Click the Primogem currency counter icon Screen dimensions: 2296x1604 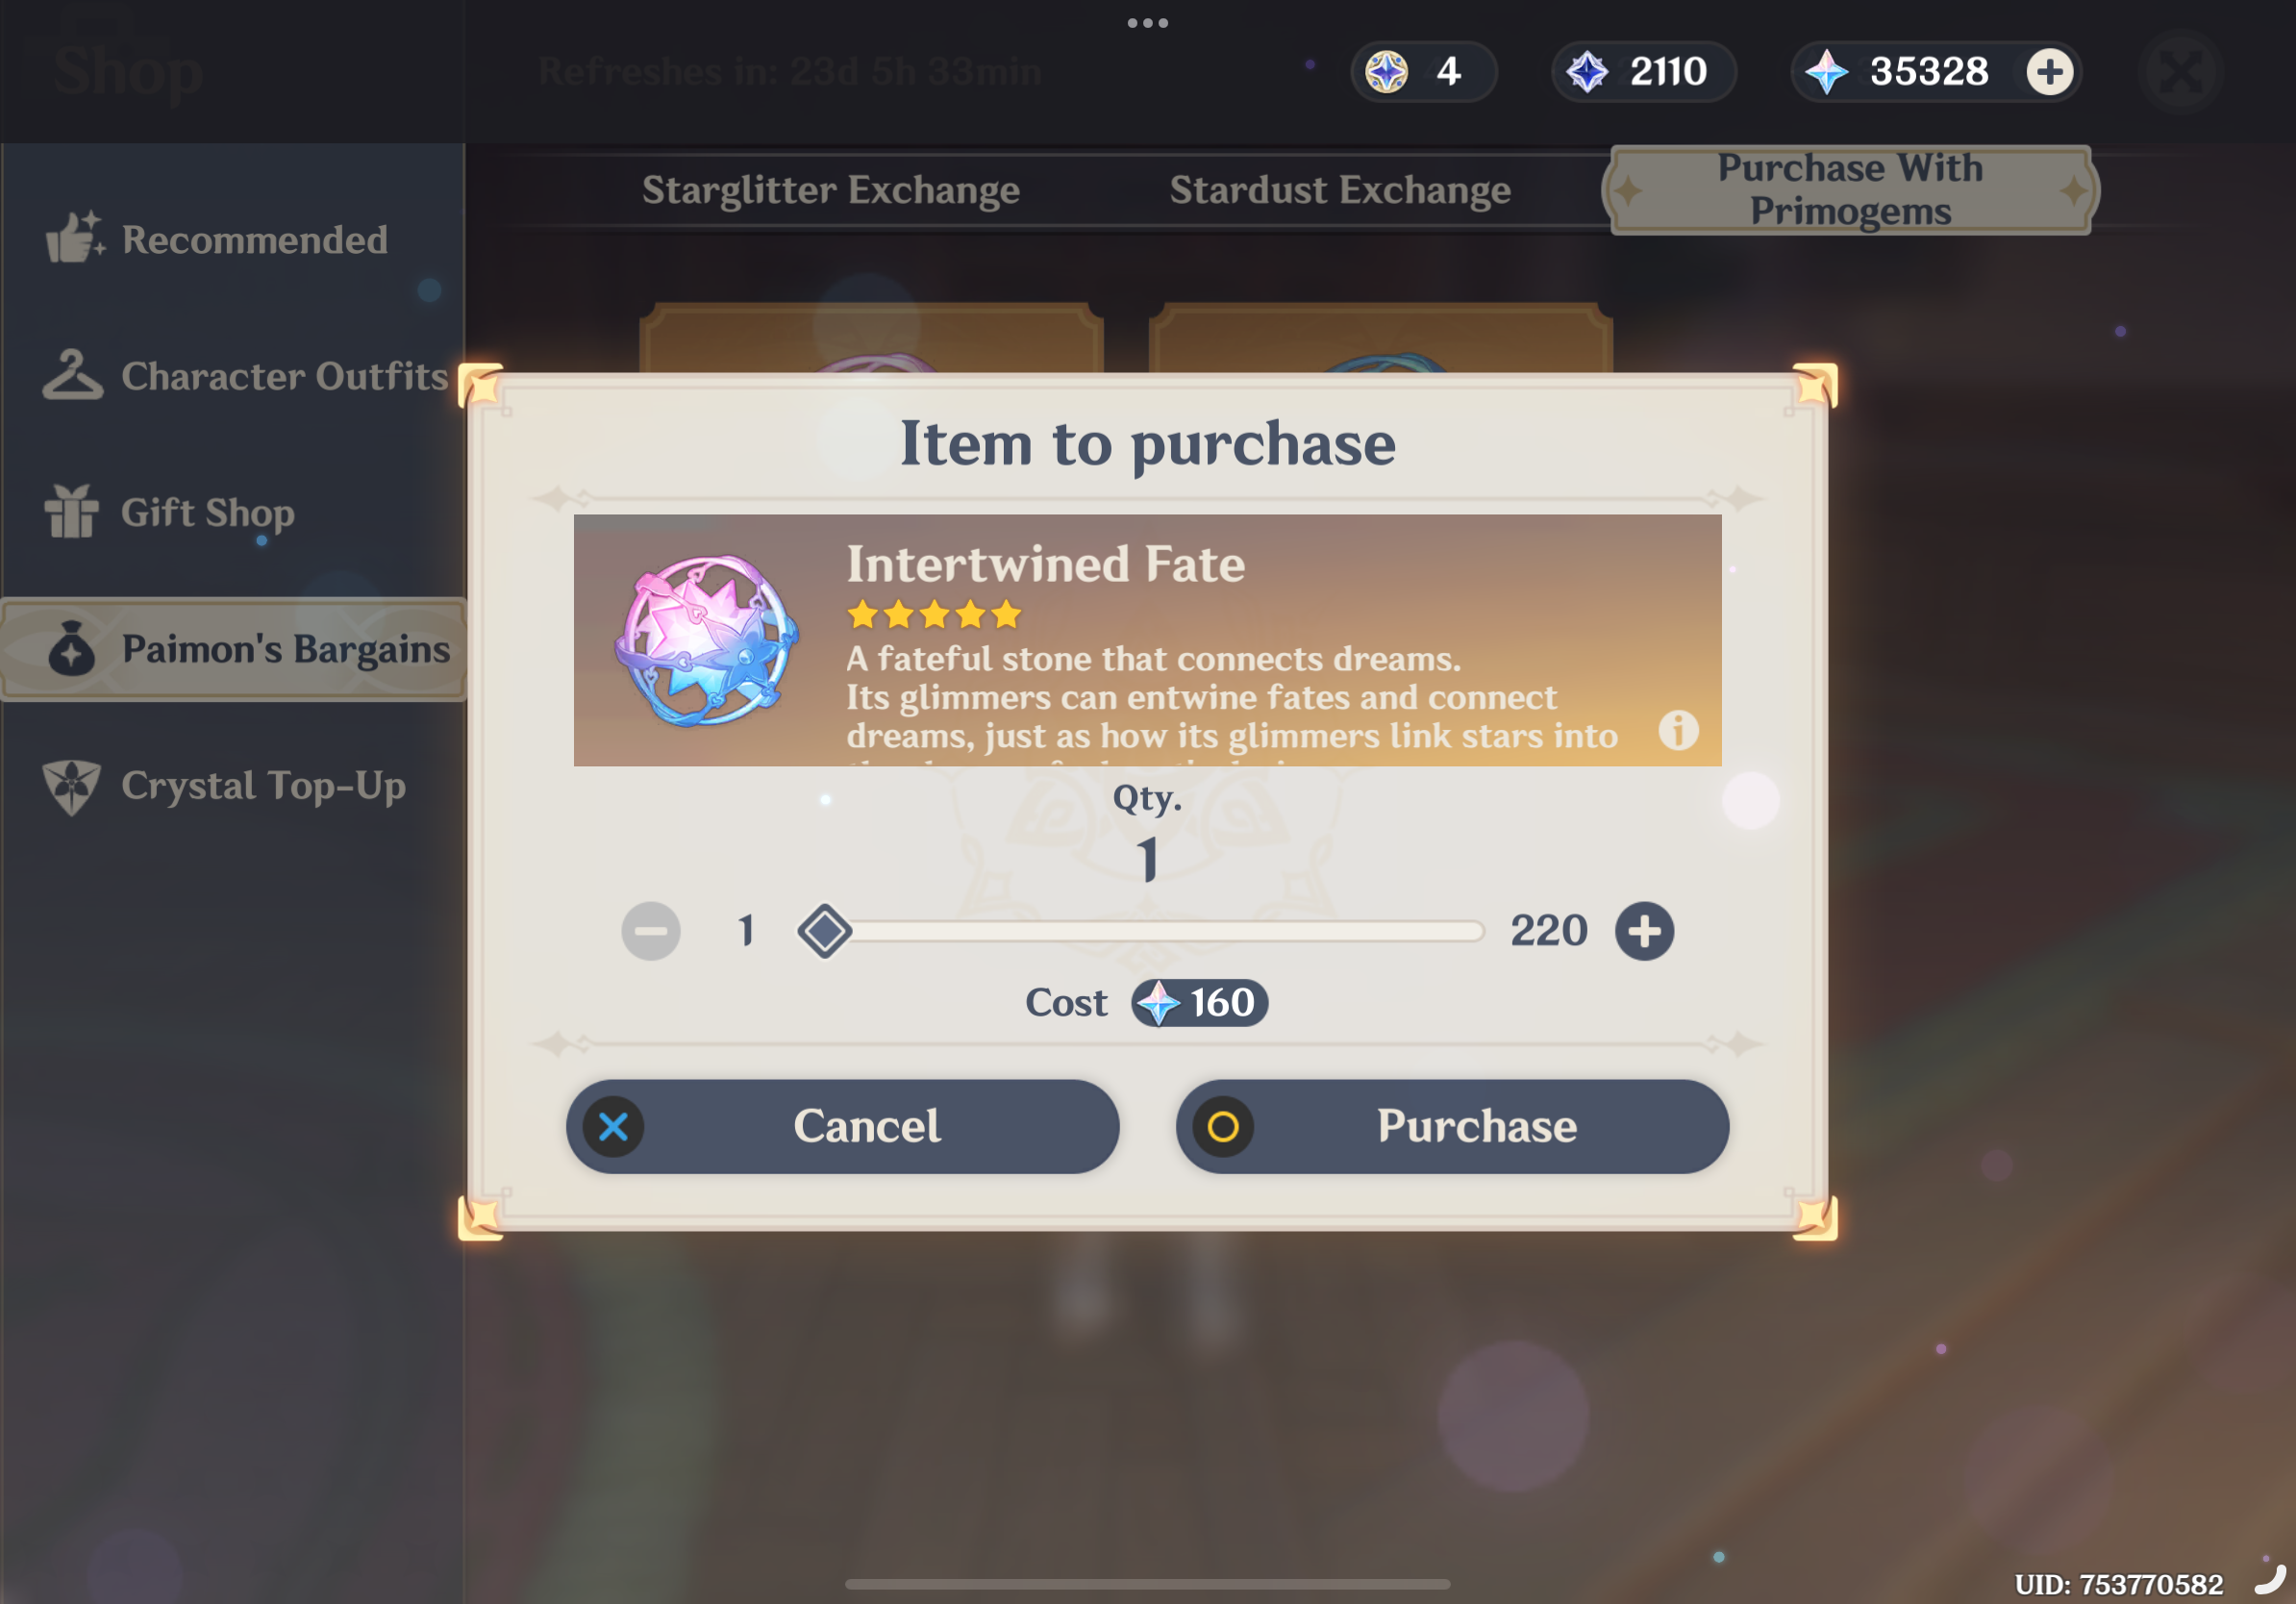pyautogui.click(x=1826, y=71)
